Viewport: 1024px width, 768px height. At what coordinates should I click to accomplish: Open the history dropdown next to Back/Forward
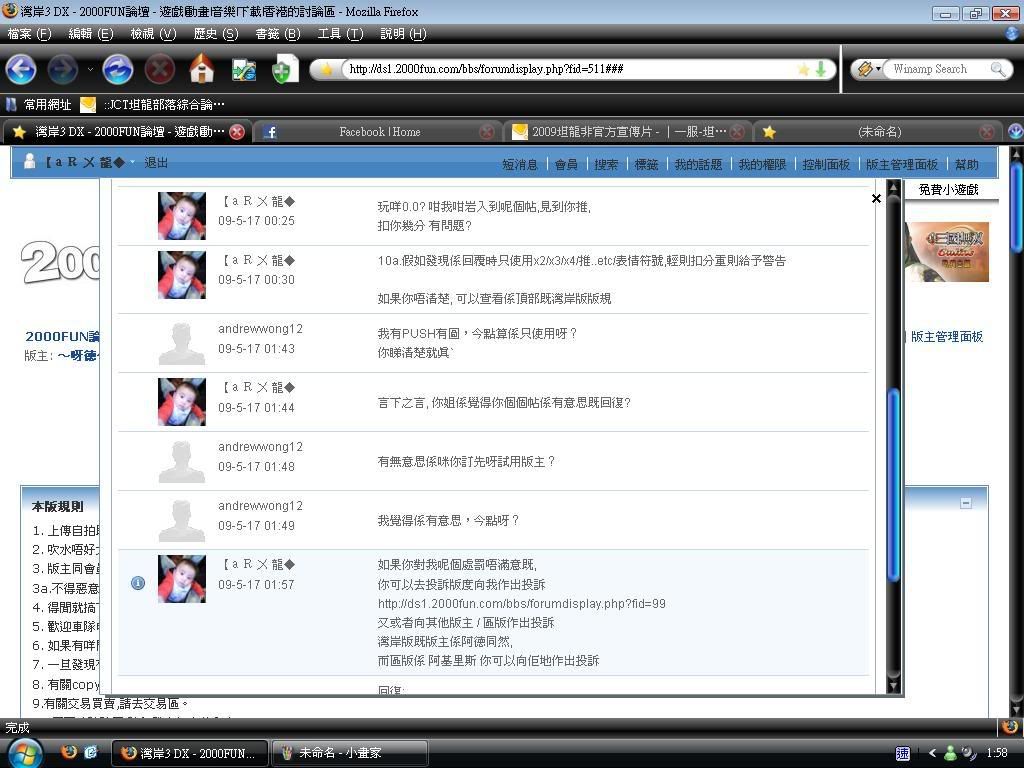coord(90,69)
